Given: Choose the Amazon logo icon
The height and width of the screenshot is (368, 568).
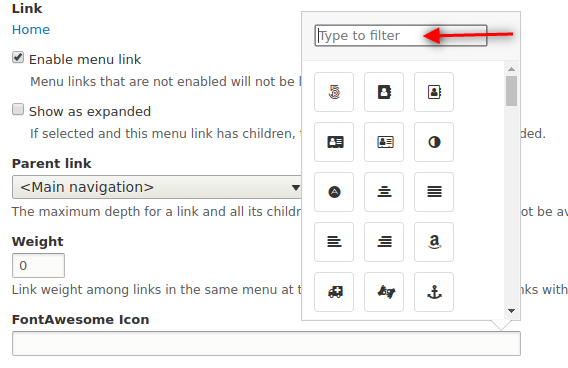Looking at the screenshot, I should pyautogui.click(x=434, y=242).
